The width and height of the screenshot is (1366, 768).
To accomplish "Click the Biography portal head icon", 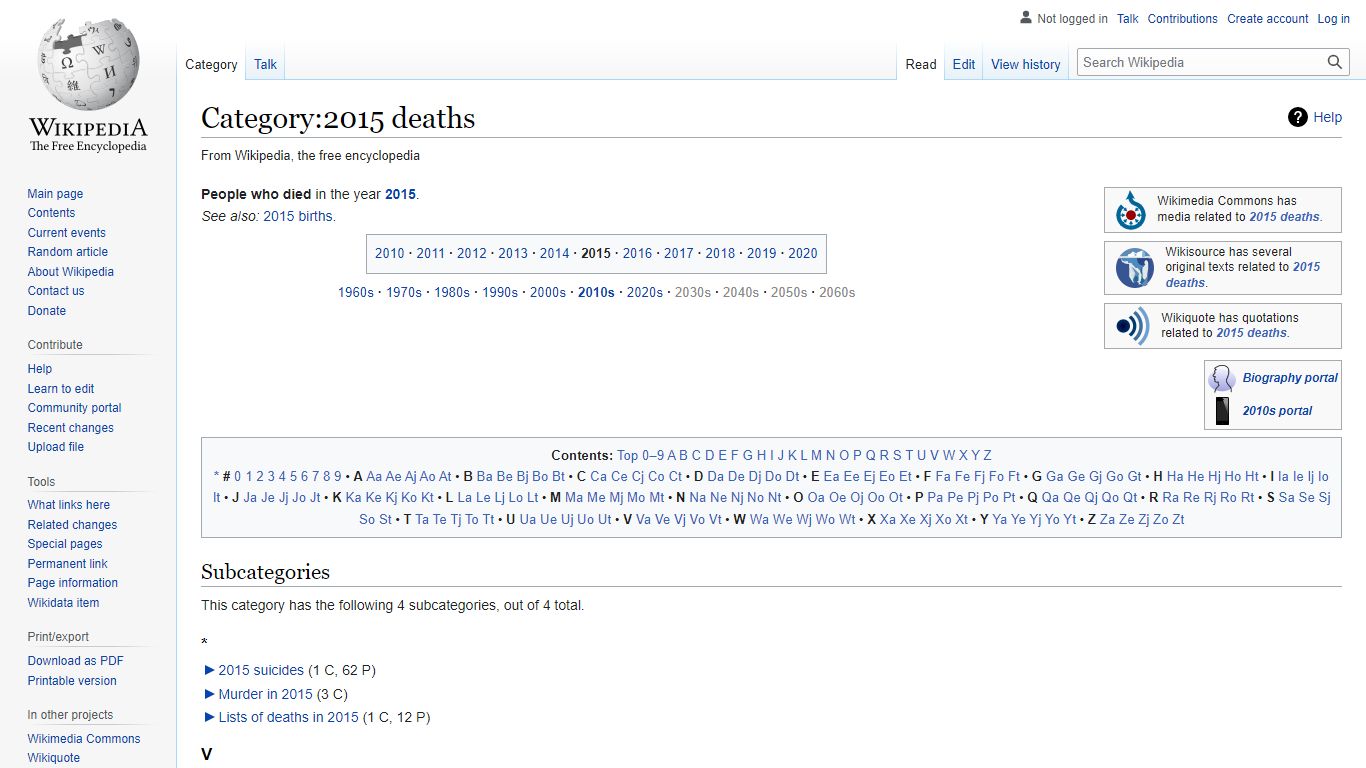I will pyautogui.click(x=1222, y=378).
